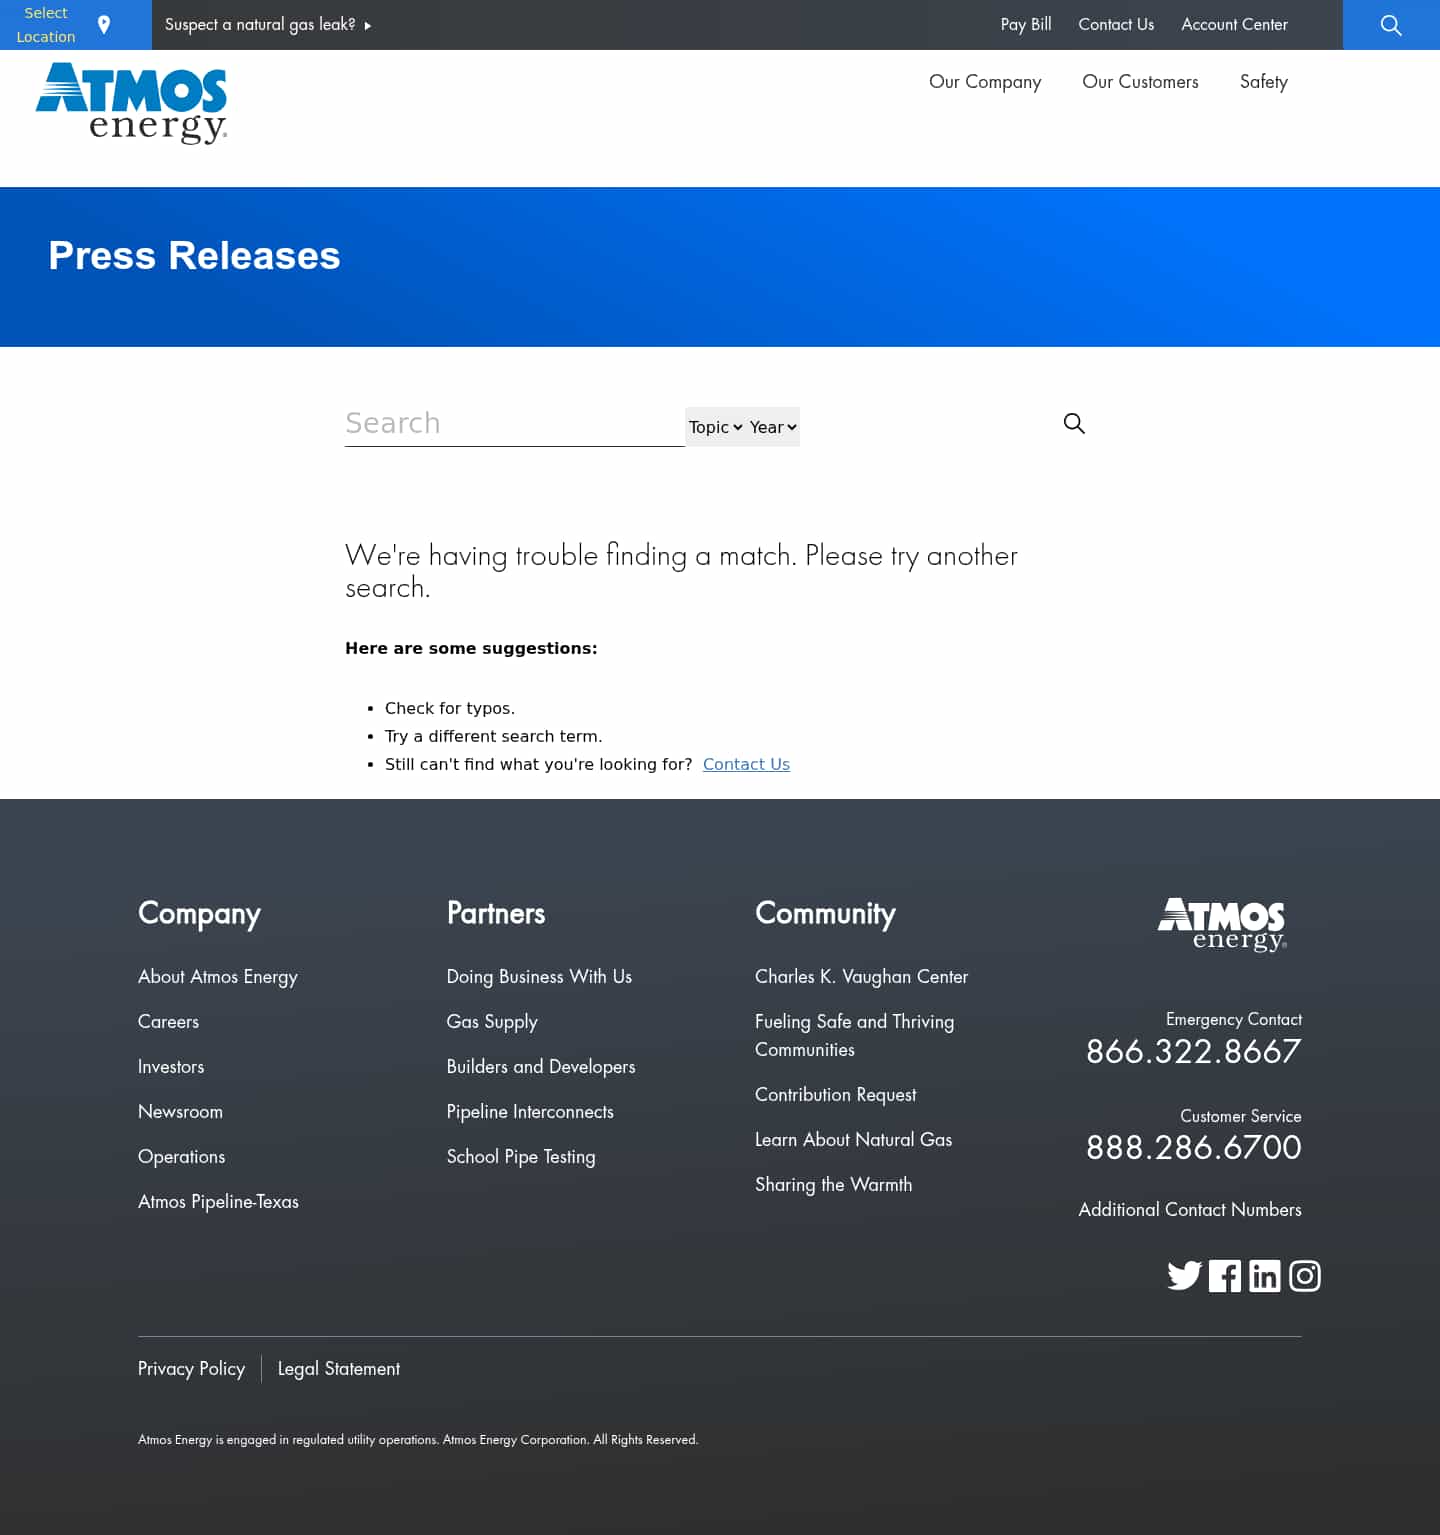The width and height of the screenshot is (1440, 1535).
Task: Open 'Suspect a natural gas leak?' link
Action: tap(260, 24)
